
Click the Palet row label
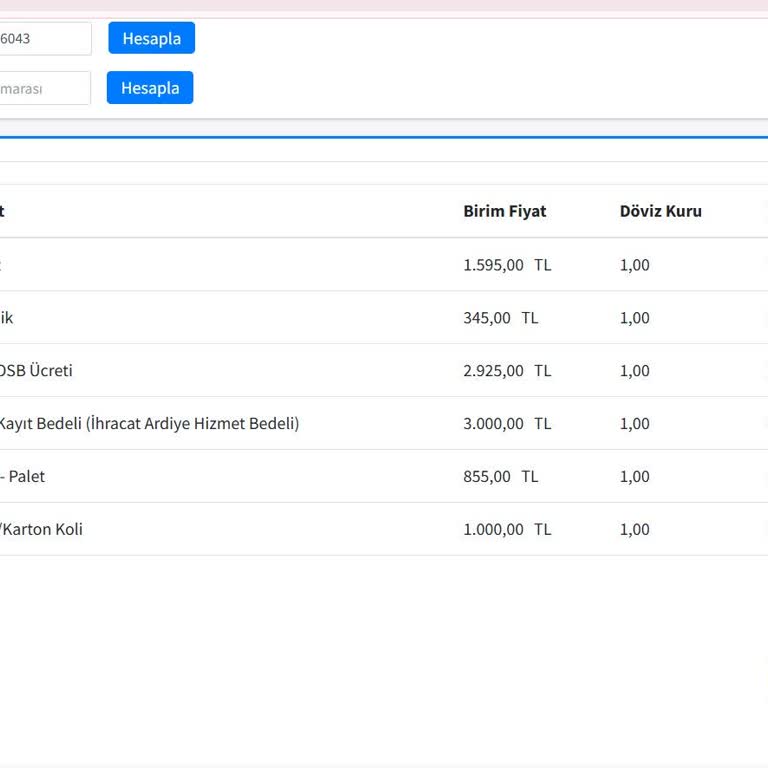[22, 477]
